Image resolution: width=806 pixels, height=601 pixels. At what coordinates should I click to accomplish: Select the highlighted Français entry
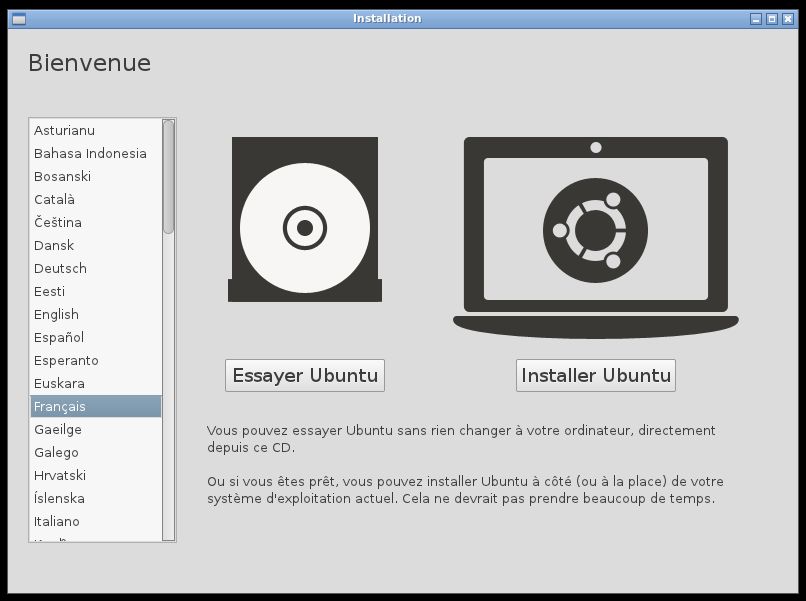pyautogui.click(x=96, y=407)
